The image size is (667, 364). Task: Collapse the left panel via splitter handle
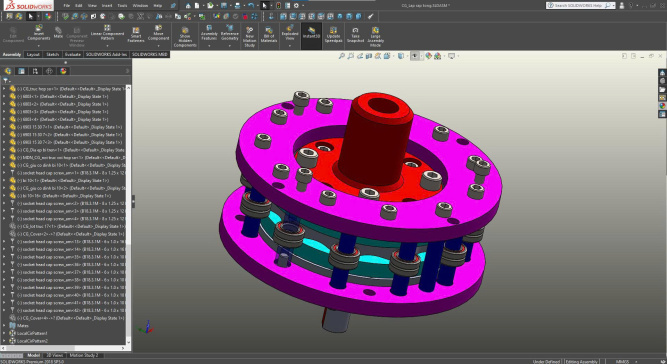tap(133, 201)
